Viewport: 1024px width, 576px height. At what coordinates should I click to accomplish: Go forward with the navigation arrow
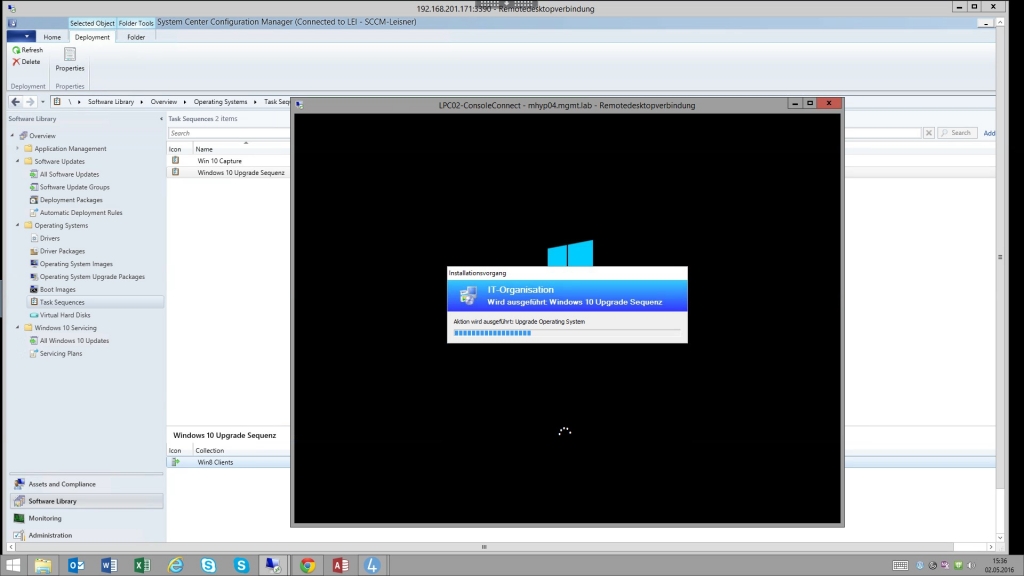click(29, 102)
